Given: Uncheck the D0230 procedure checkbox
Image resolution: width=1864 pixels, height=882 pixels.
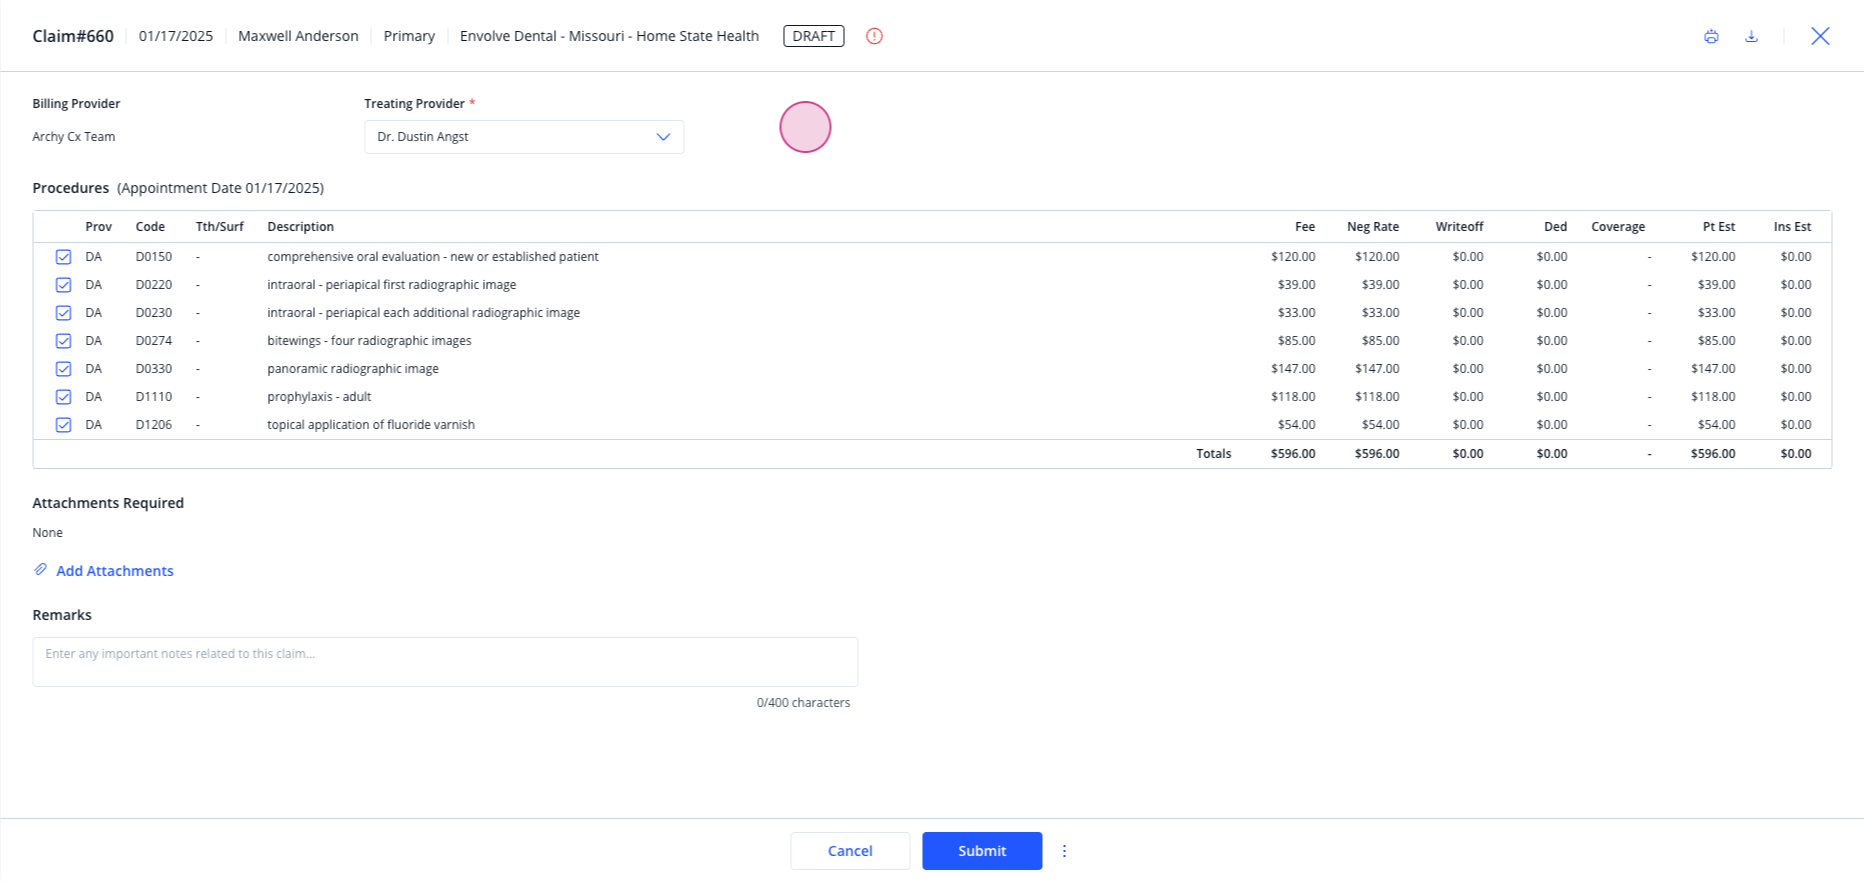Looking at the screenshot, I should [x=63, y=313].
